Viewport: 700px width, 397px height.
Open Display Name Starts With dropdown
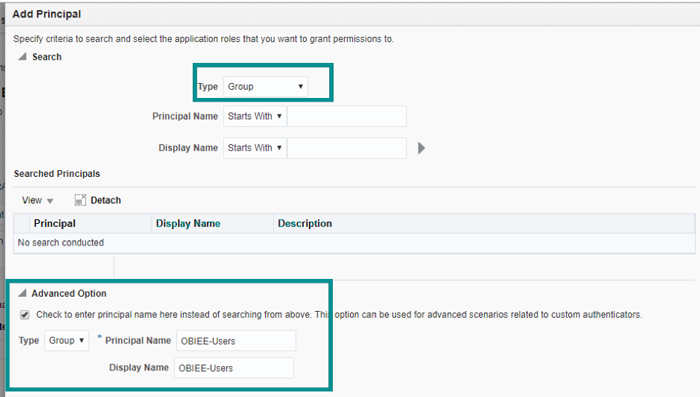pyautogui.click(x=254, y=148)
